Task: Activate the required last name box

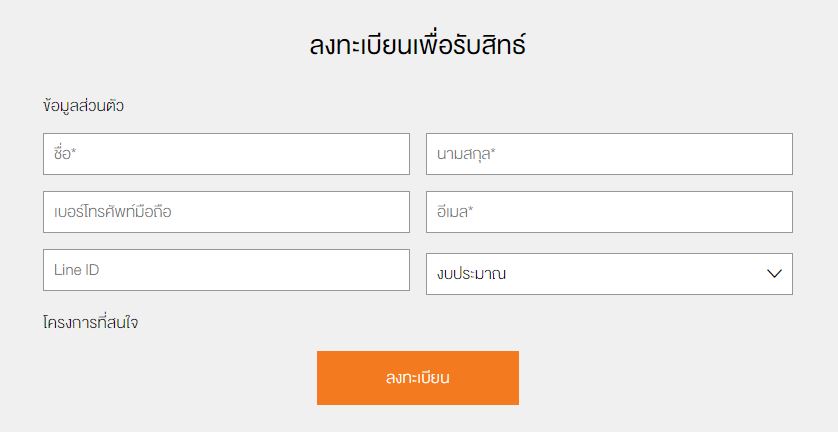Action: [x=609, y=154]
